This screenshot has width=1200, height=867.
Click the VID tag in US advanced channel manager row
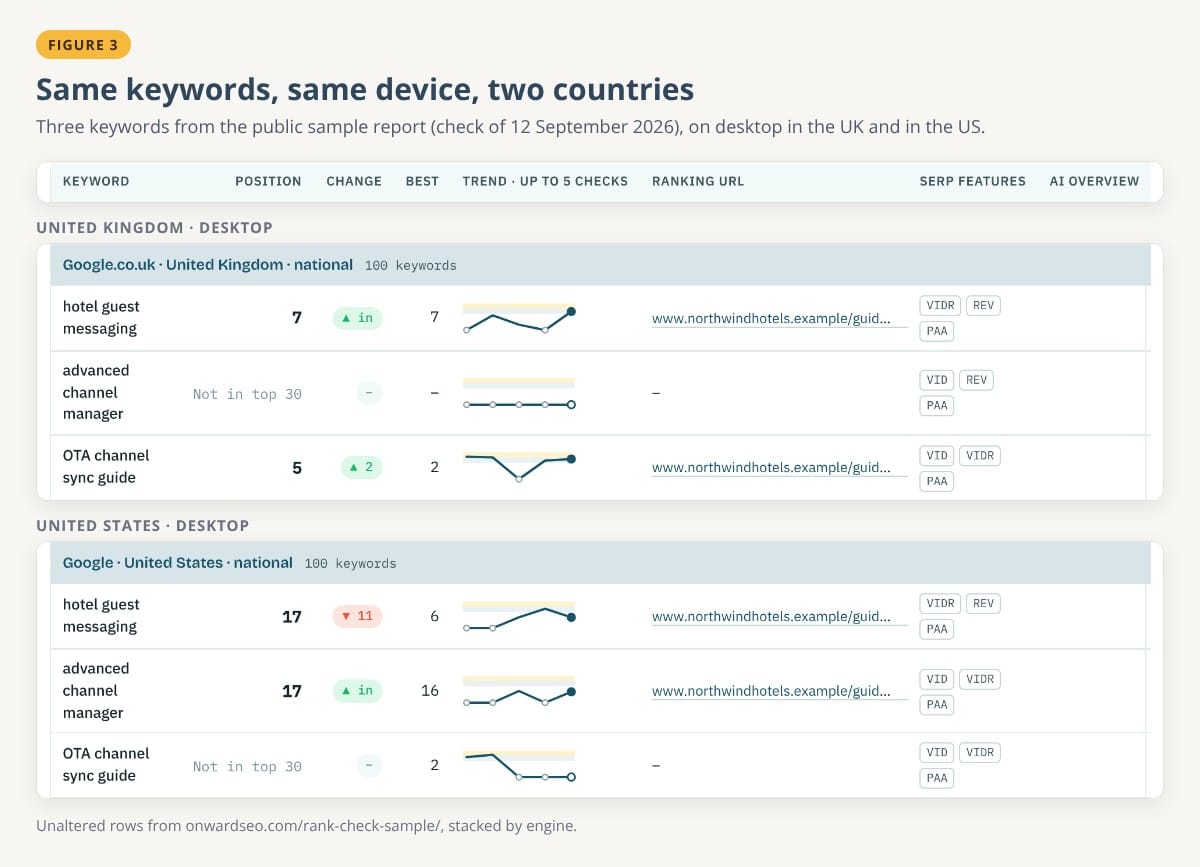pyautogui.click(x=937, y=679)
